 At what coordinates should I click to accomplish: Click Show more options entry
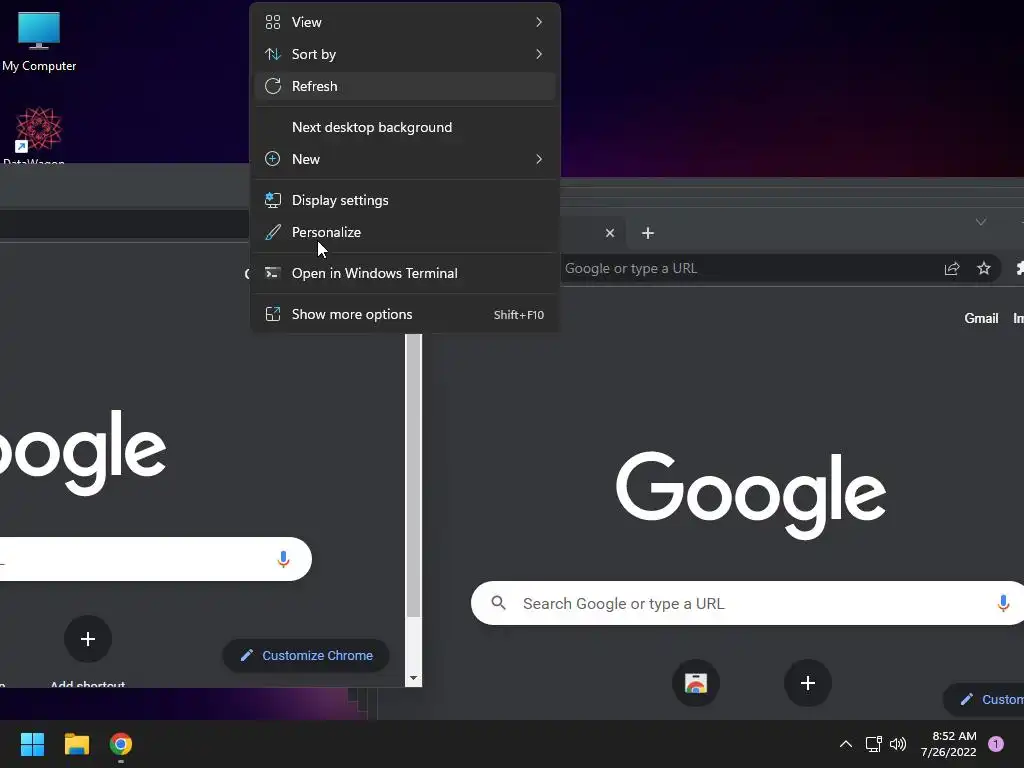405,315
